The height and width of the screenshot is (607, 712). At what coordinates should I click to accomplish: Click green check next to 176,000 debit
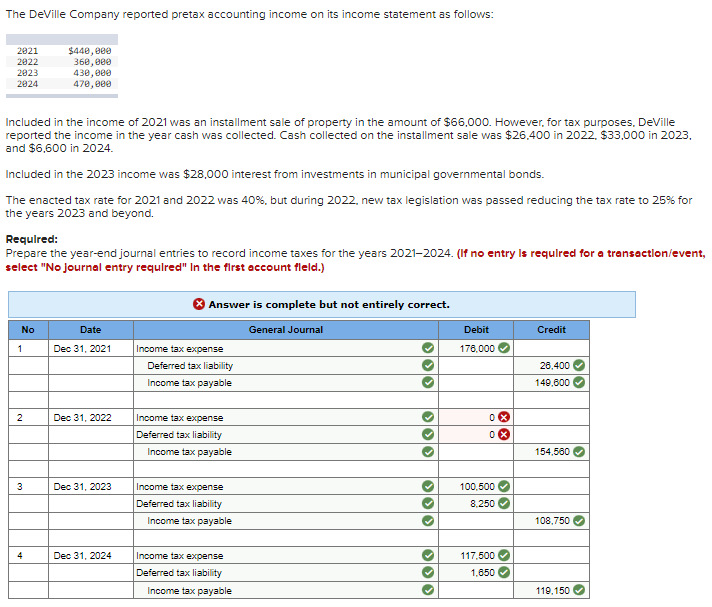[x=504, y=348]
